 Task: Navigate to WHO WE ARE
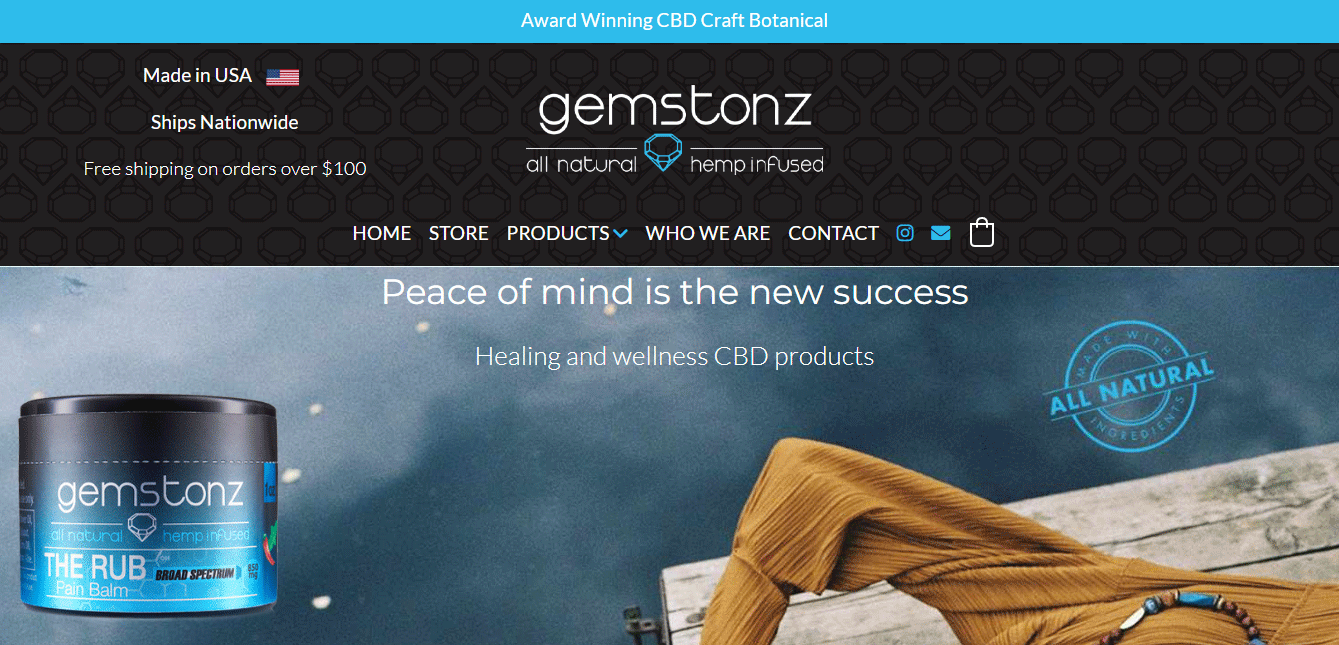708,233
